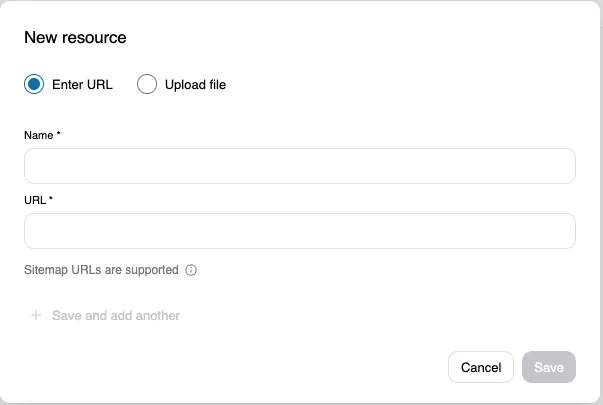Click the word Sitemap in the hint text

[x=46, y=270]
